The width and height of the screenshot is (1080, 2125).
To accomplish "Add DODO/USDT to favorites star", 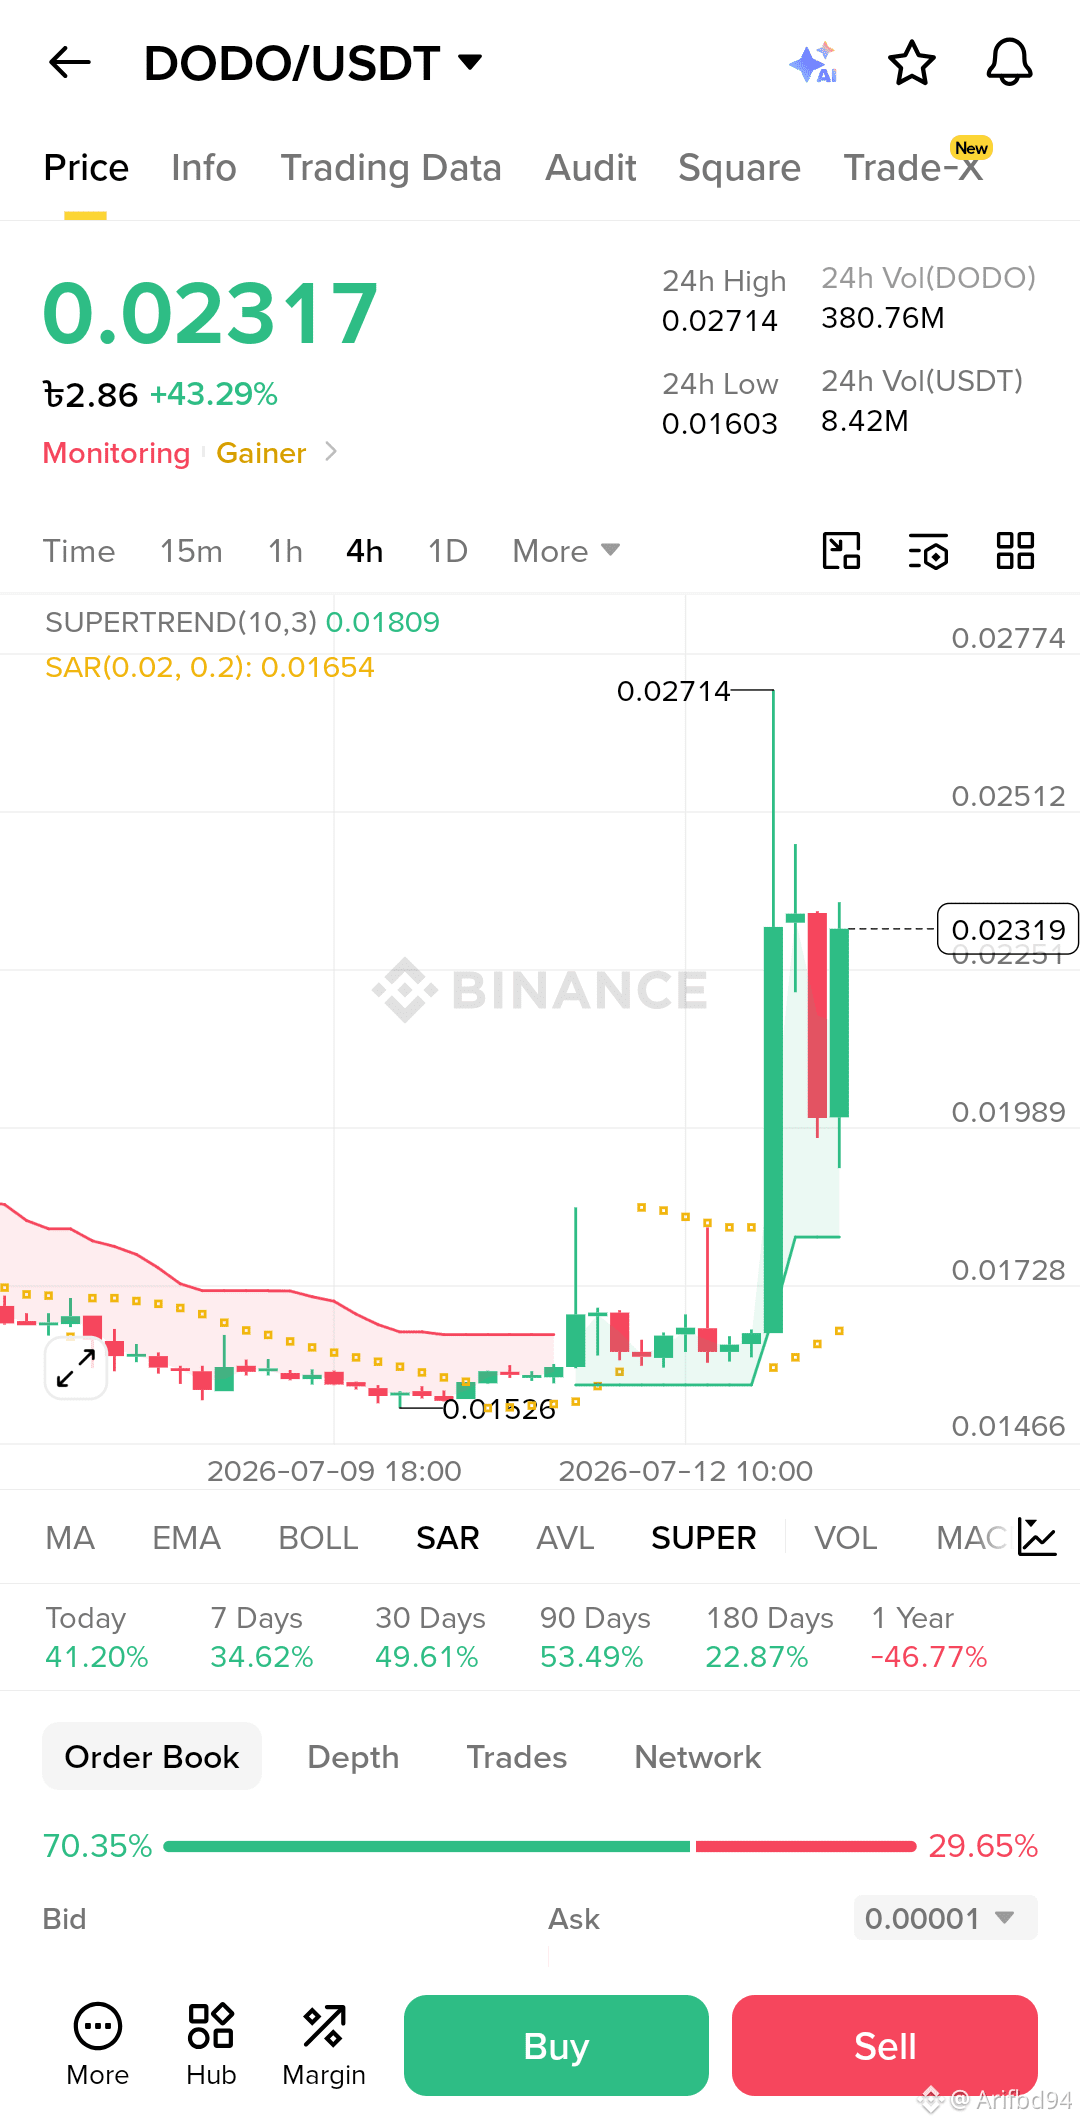I will [912, 63].
